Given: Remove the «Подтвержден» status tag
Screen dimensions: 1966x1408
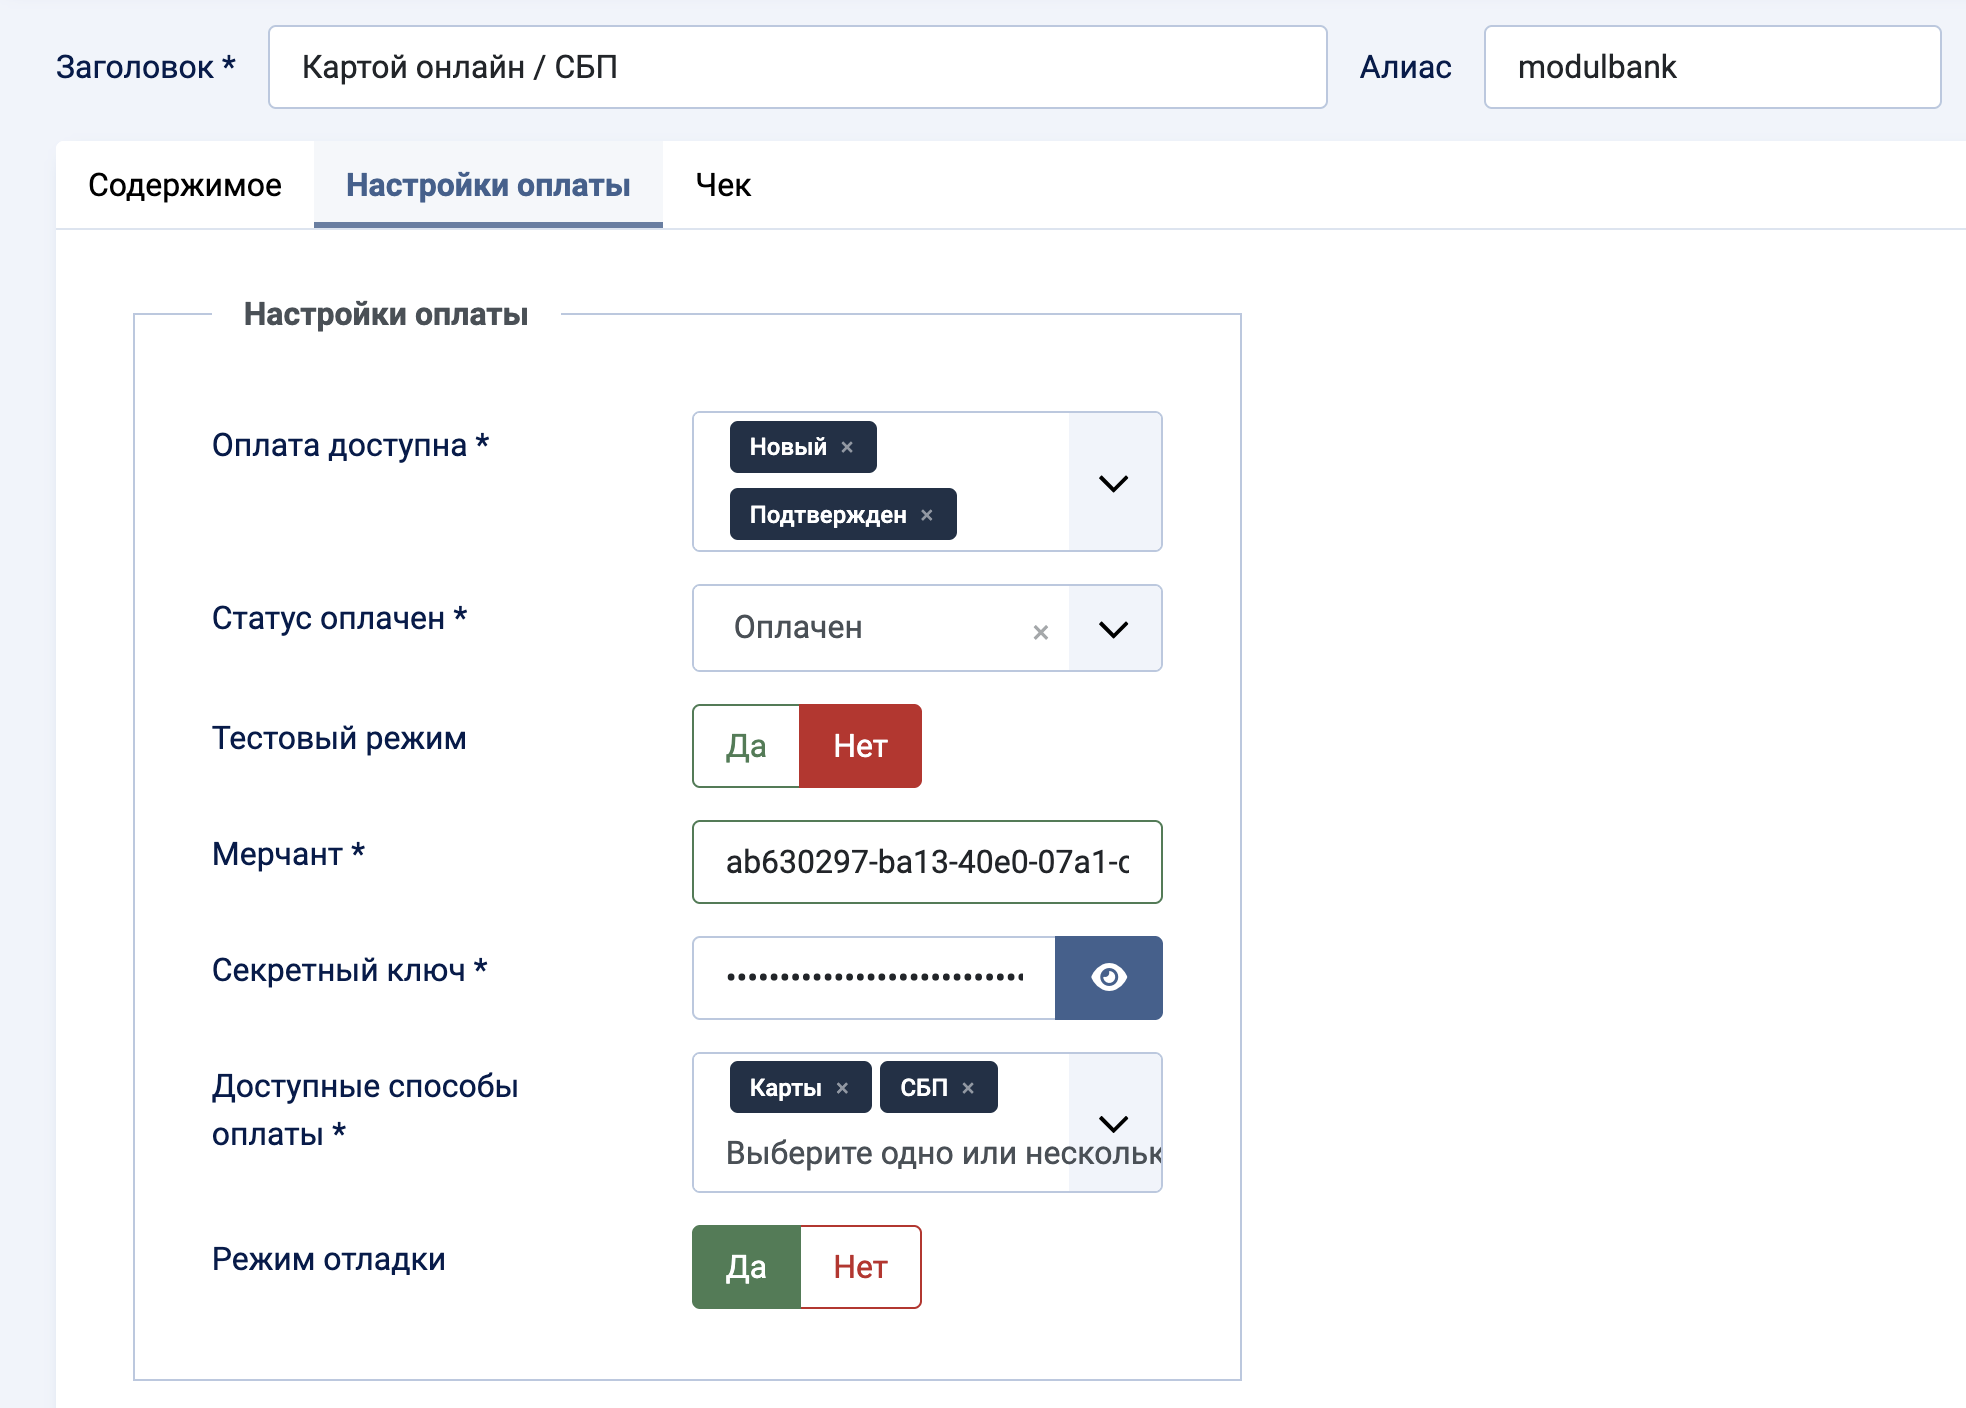Looking at the screenshot, I should coord(927,515).
